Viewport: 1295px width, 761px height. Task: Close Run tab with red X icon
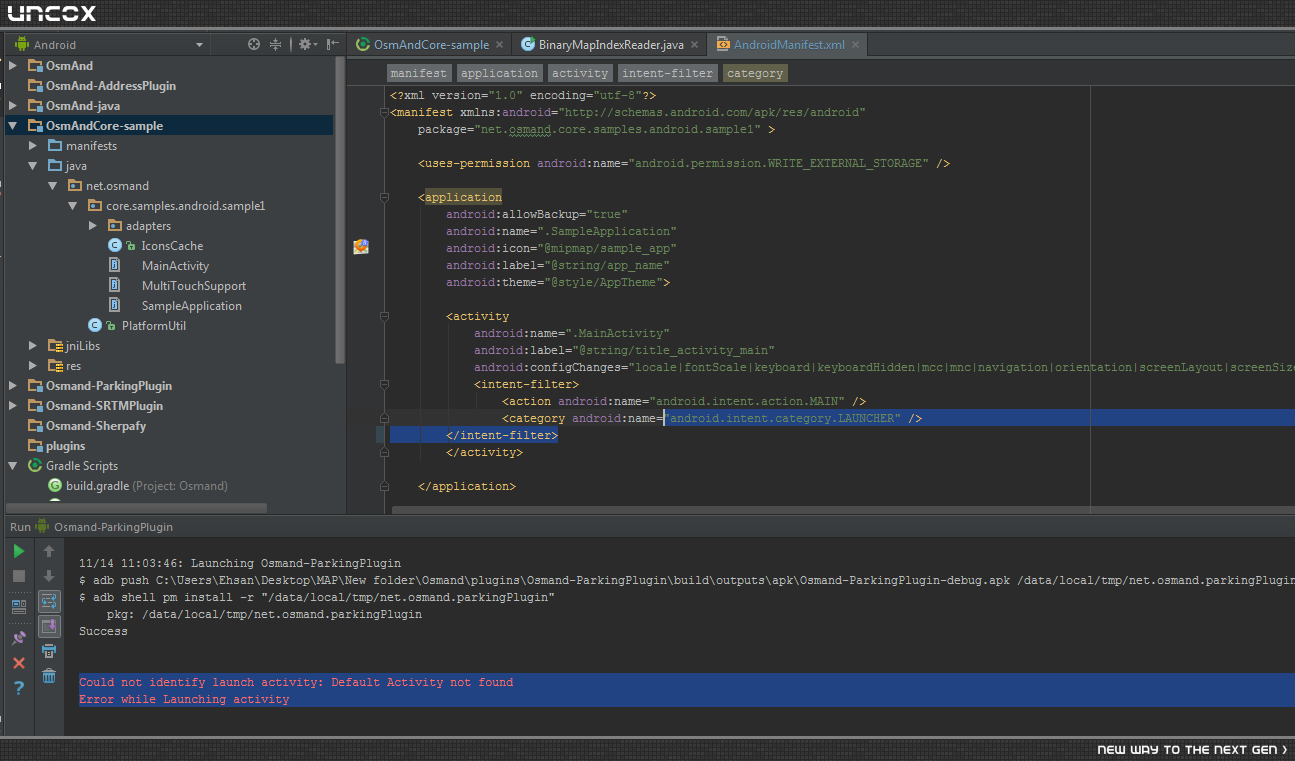19,663
